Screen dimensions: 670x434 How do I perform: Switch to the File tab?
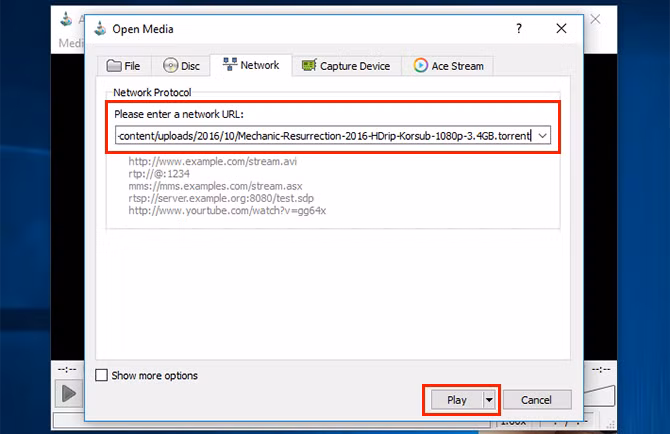tap(123, 66)
